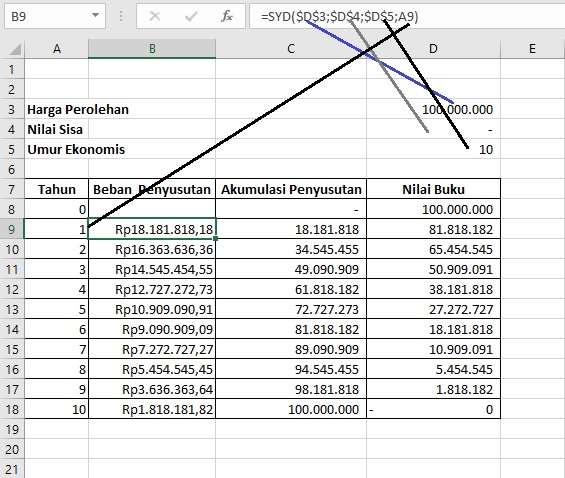
Task: Select column D header
Action: pos(433,49)
